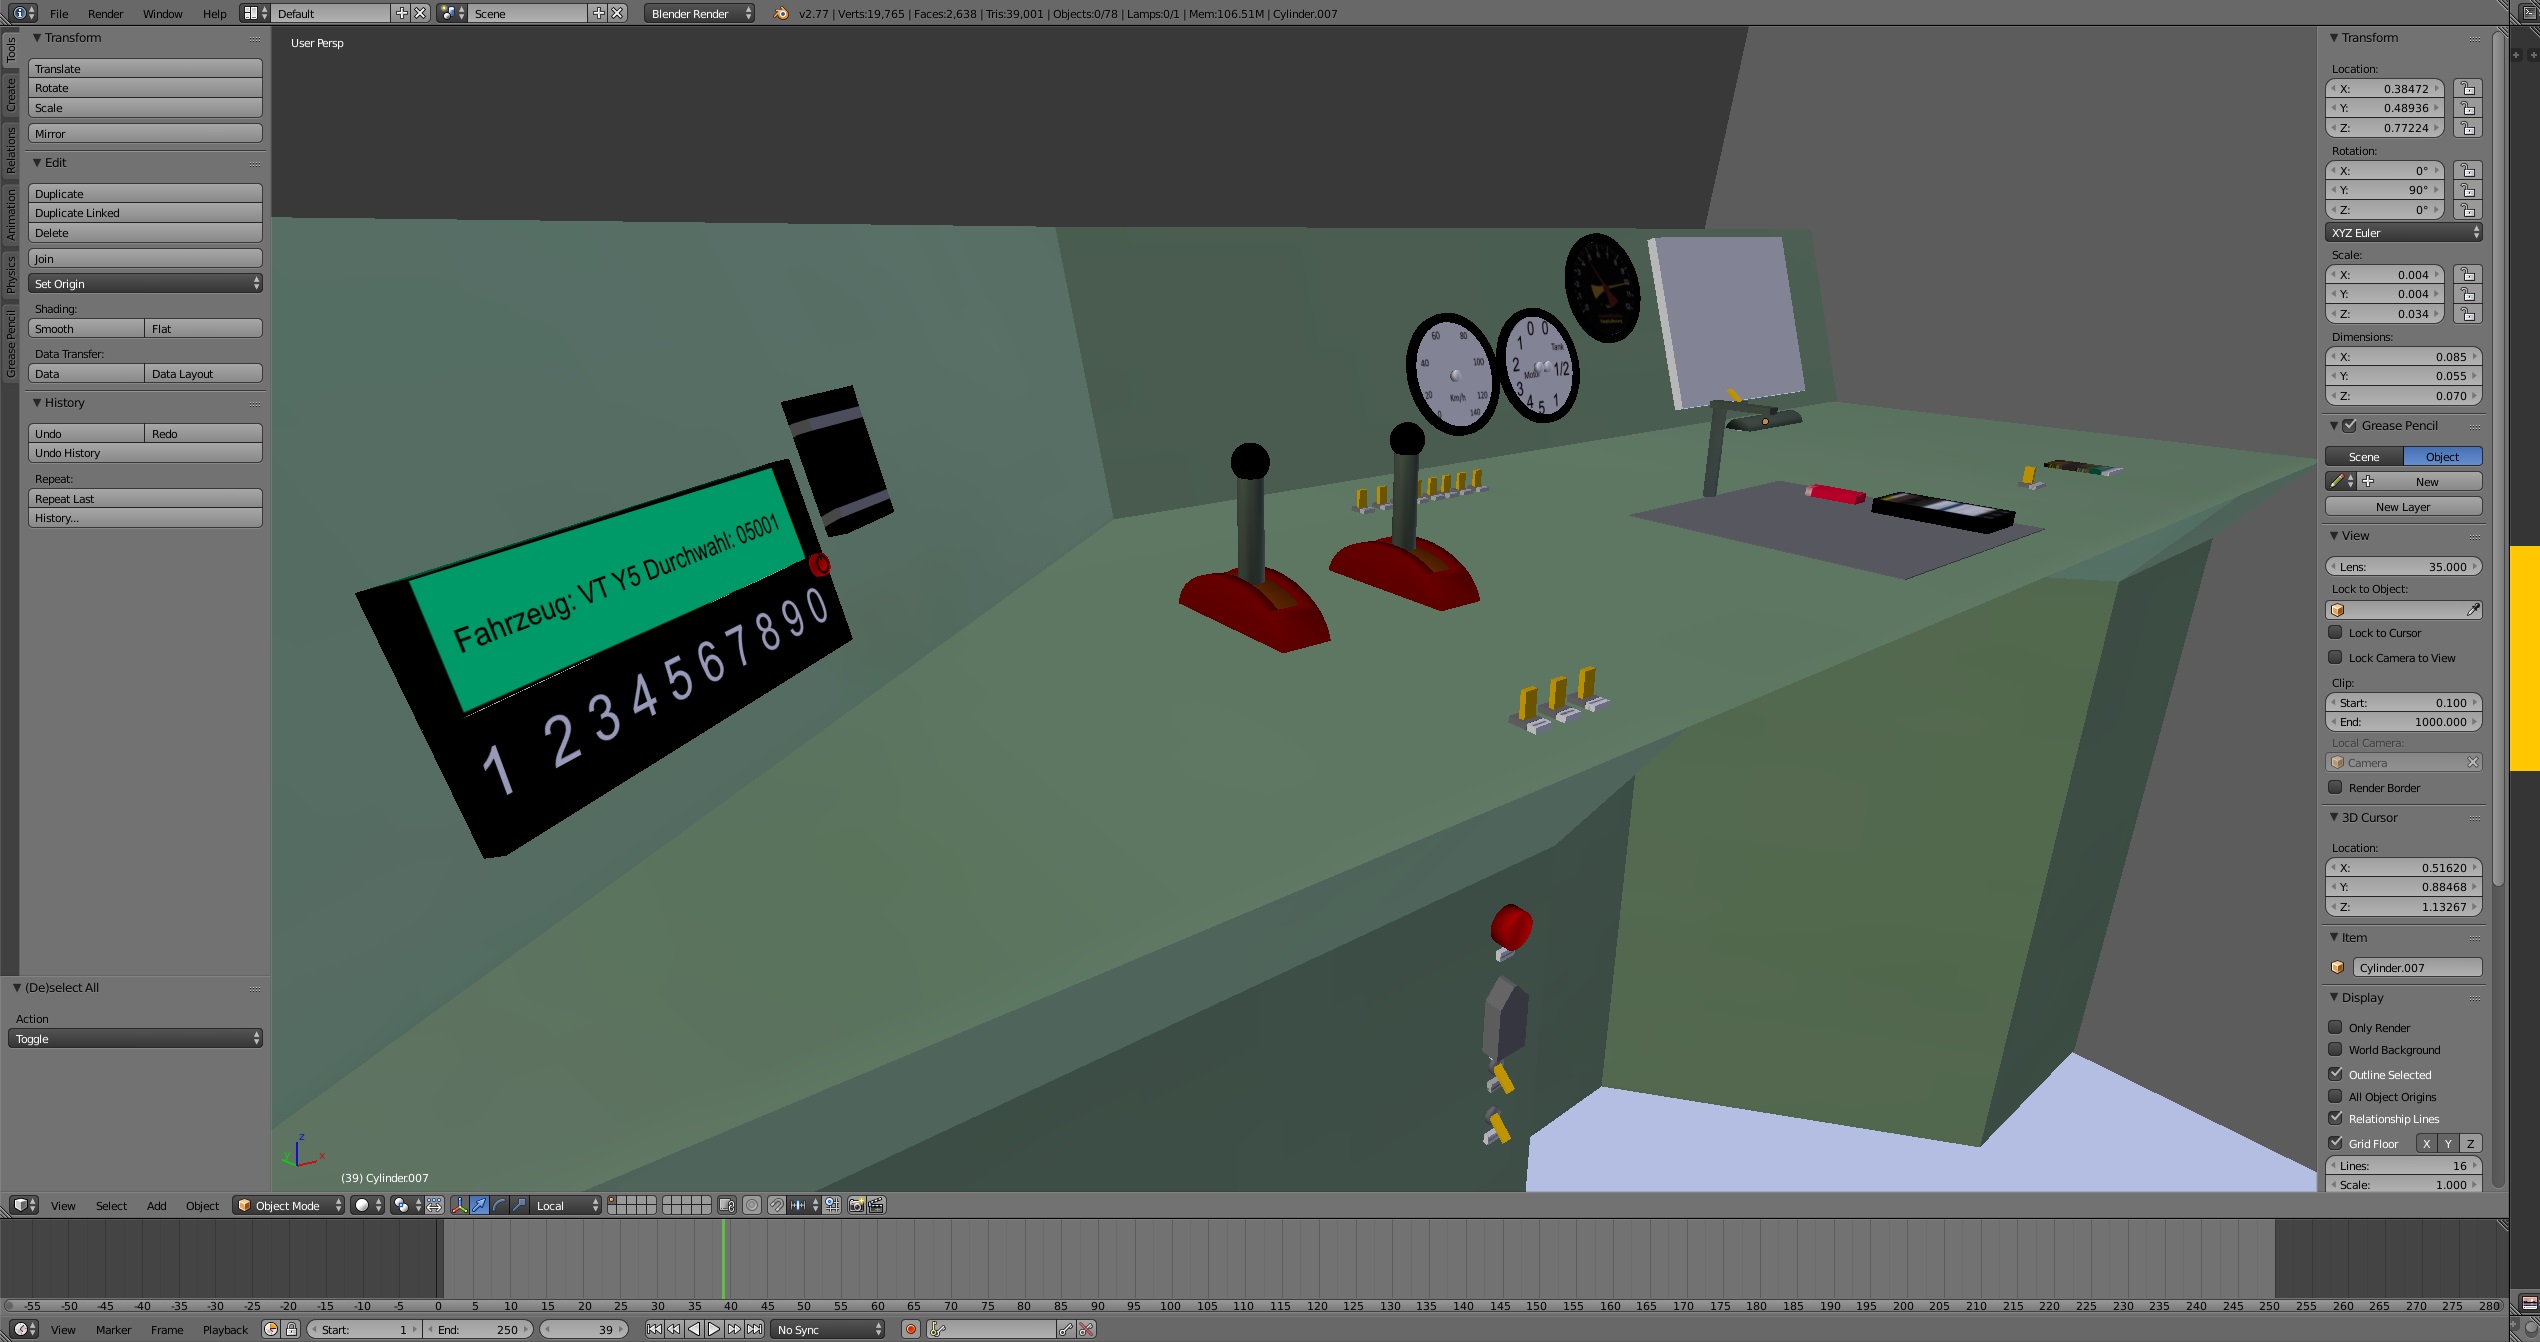Click the Duplicate Linked button
This screenshot has height=1342, width=2540.
coord(145,213)
